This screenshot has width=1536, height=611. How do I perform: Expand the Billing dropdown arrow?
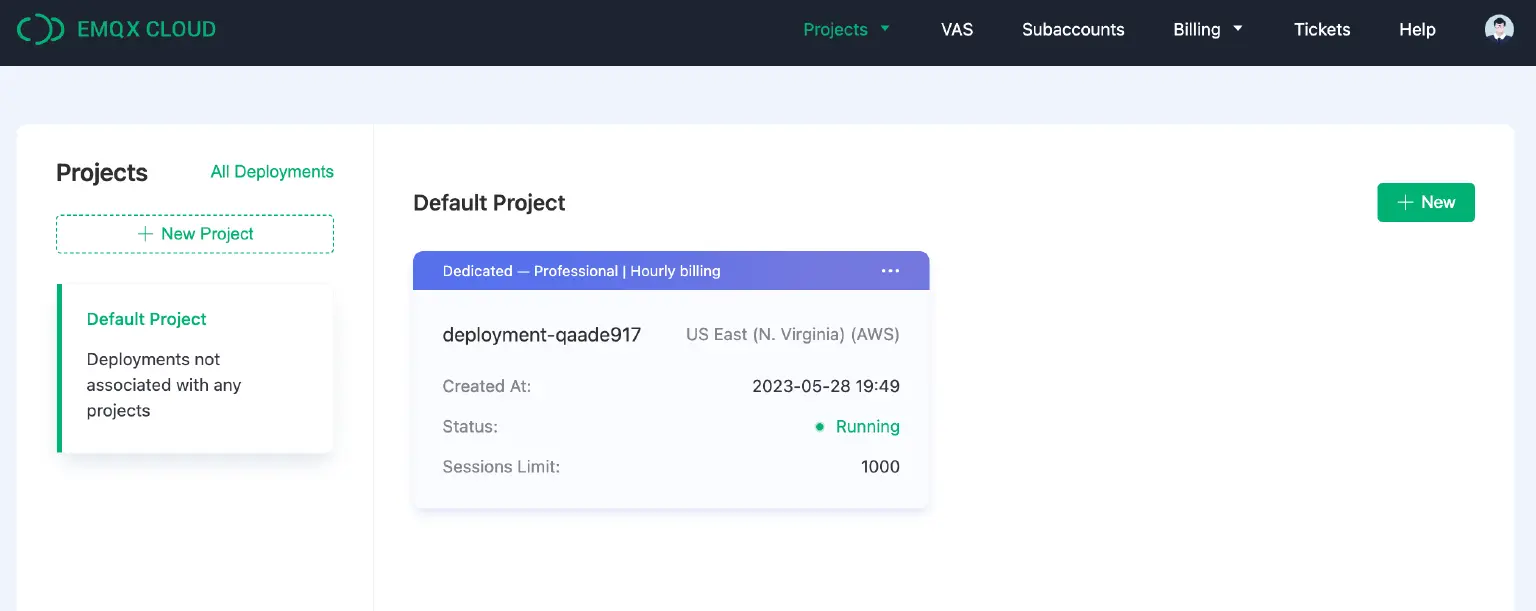click(1238, 29)
